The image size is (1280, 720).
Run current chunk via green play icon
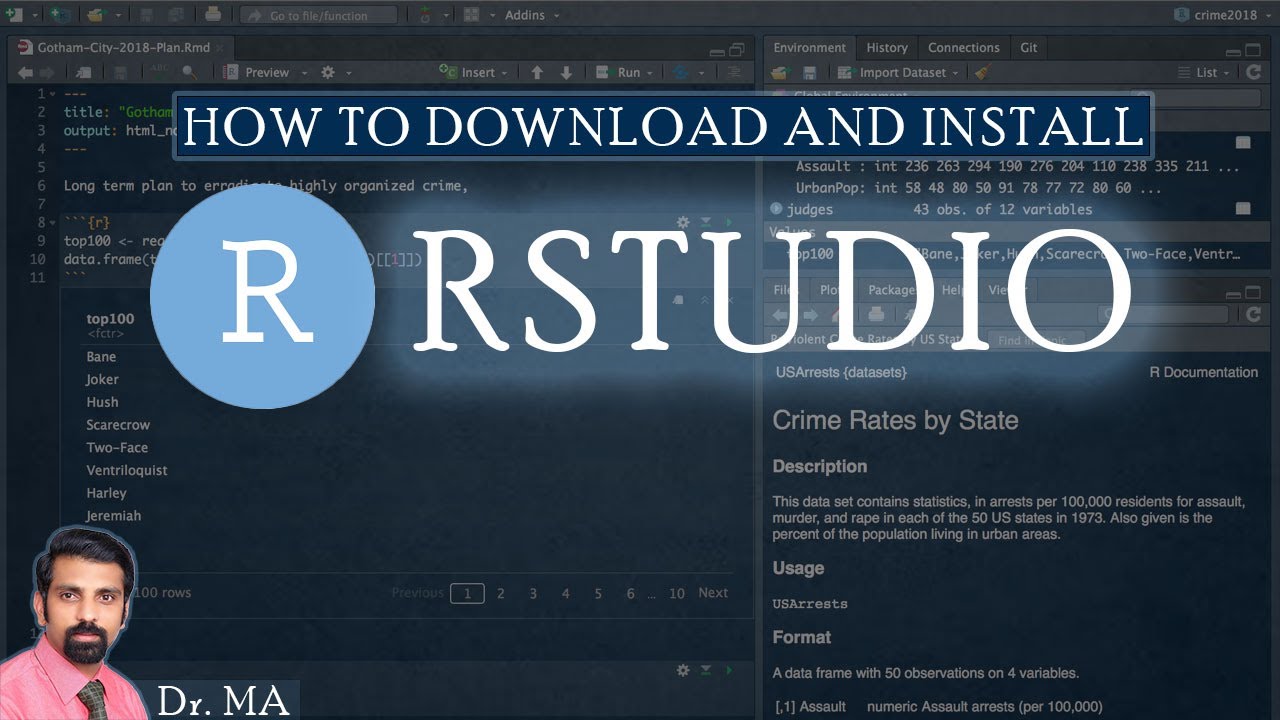[x=729, y=222]
